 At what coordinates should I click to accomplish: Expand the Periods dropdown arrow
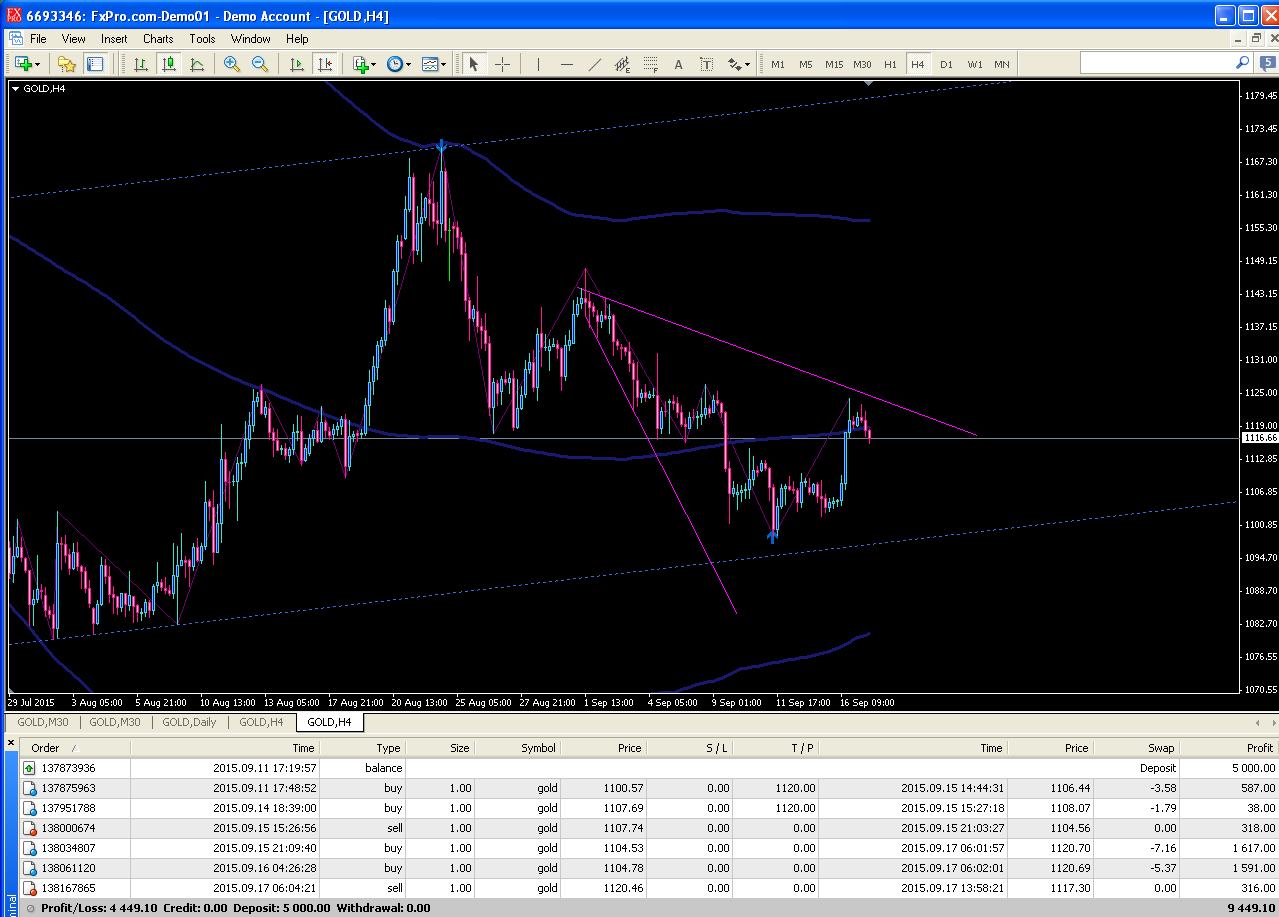point(409,65)
